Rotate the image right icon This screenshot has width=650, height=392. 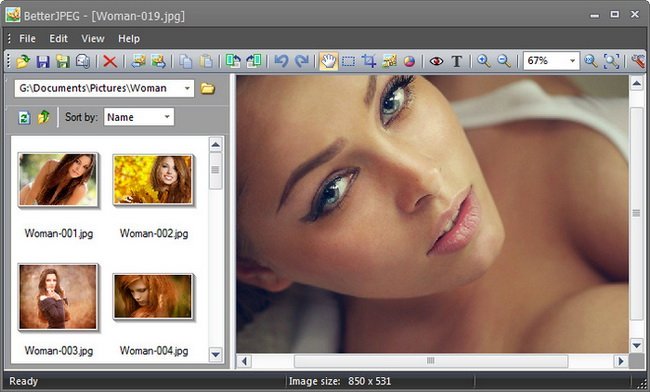coord(253,61)
